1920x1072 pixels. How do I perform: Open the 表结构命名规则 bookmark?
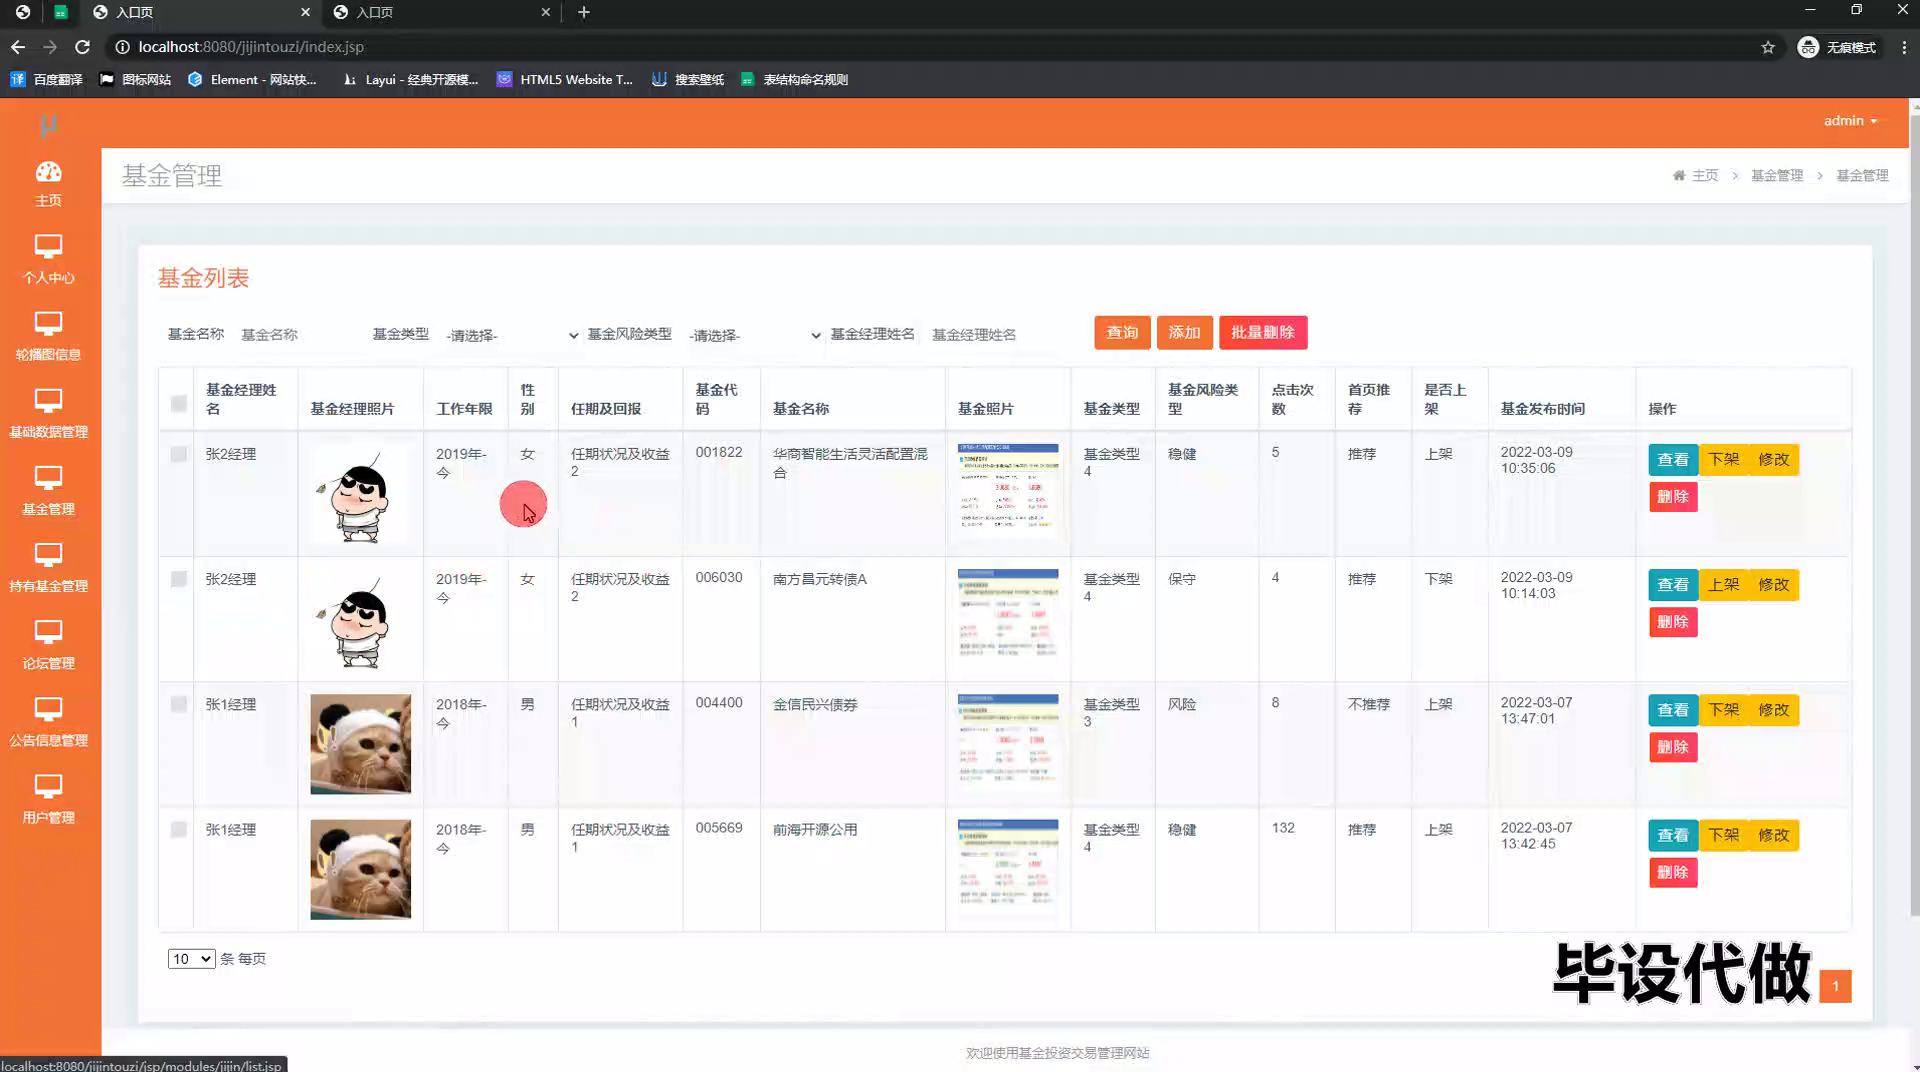coord(794,79)
